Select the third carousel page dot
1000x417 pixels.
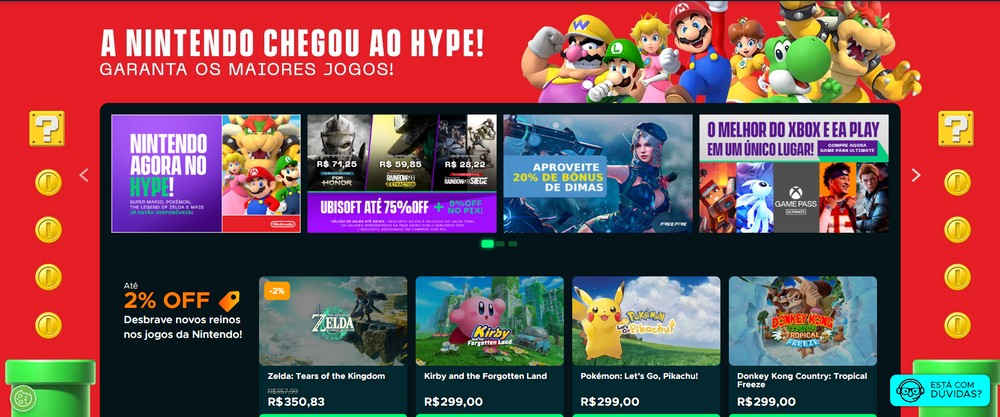pos(513,244)
